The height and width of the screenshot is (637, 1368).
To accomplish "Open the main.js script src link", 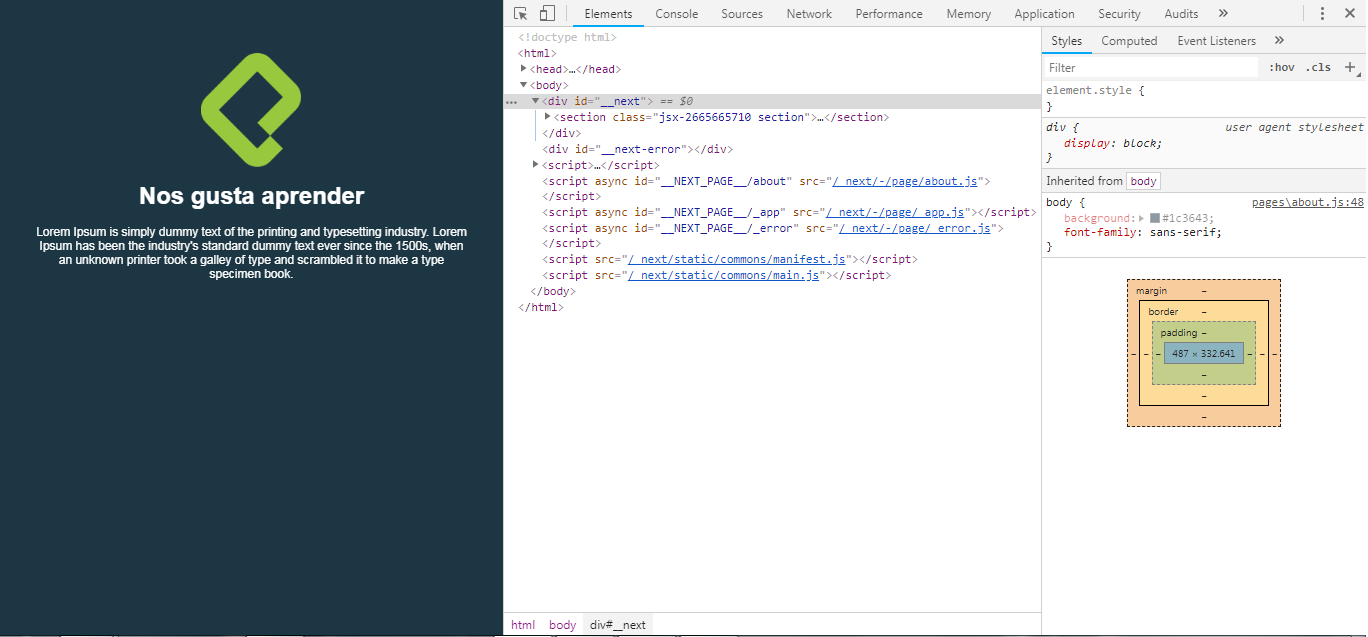I will [723, 276].
